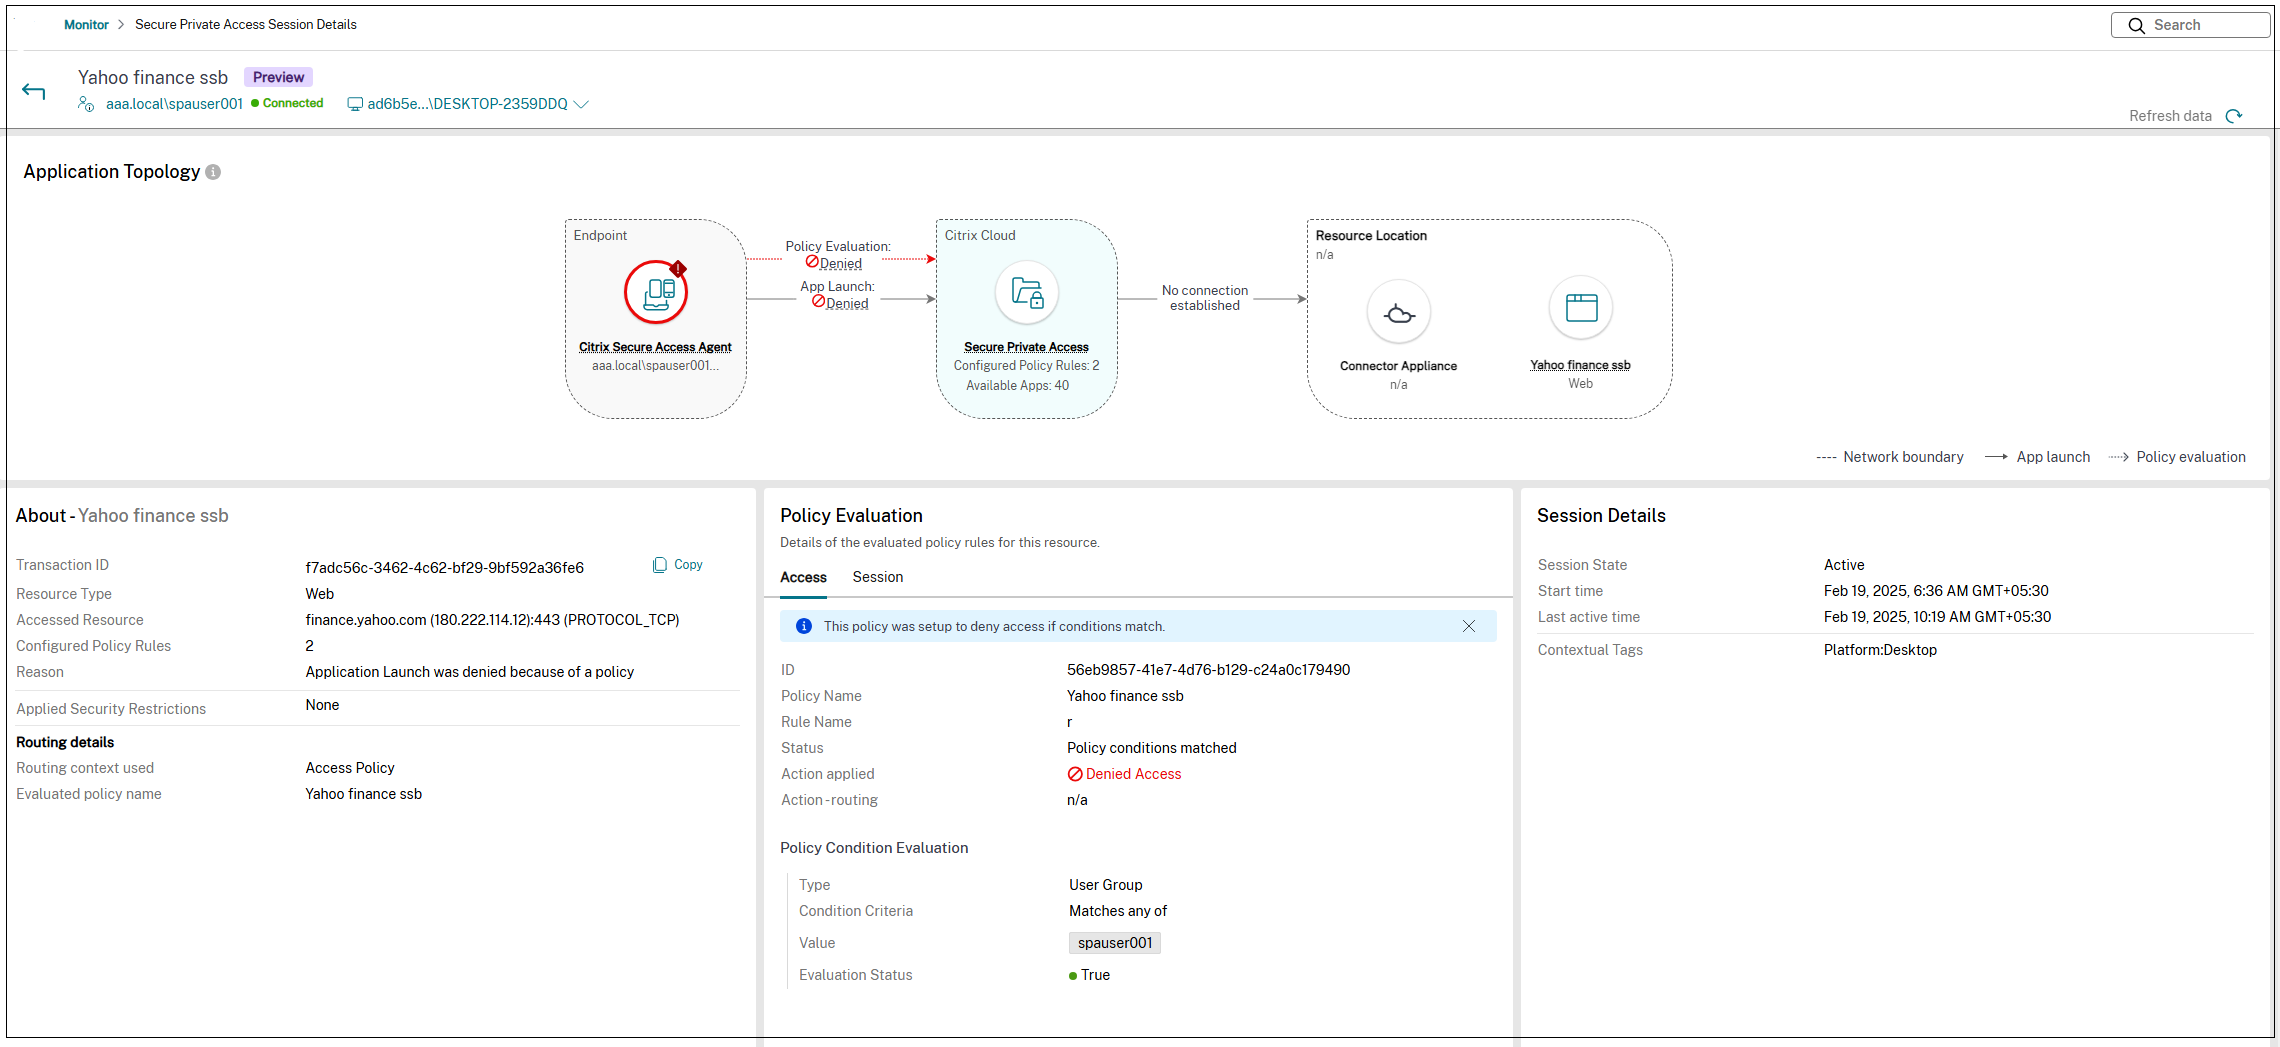Click the Preview badge
The height and width of the screenshot is (1047, 2280).
[278, 77]
